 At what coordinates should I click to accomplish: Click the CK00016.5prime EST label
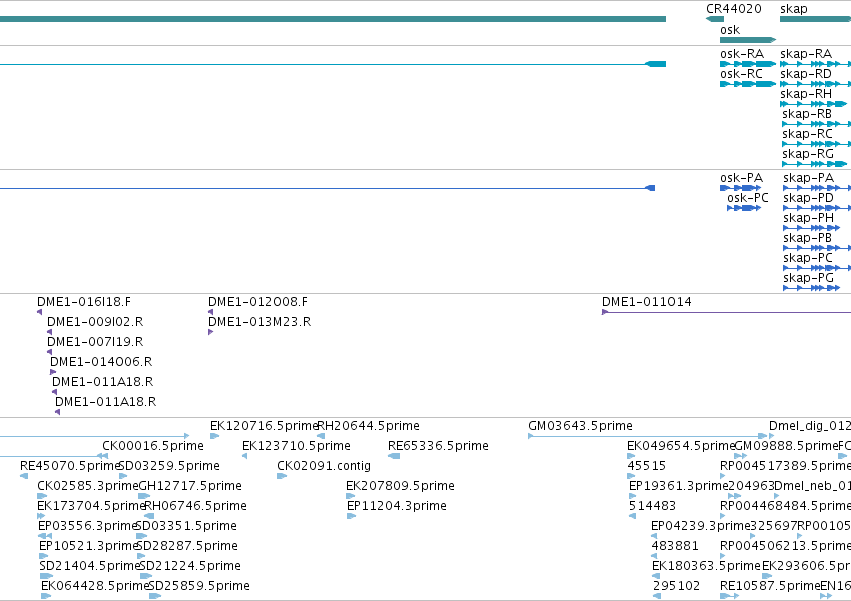(153, 446)
